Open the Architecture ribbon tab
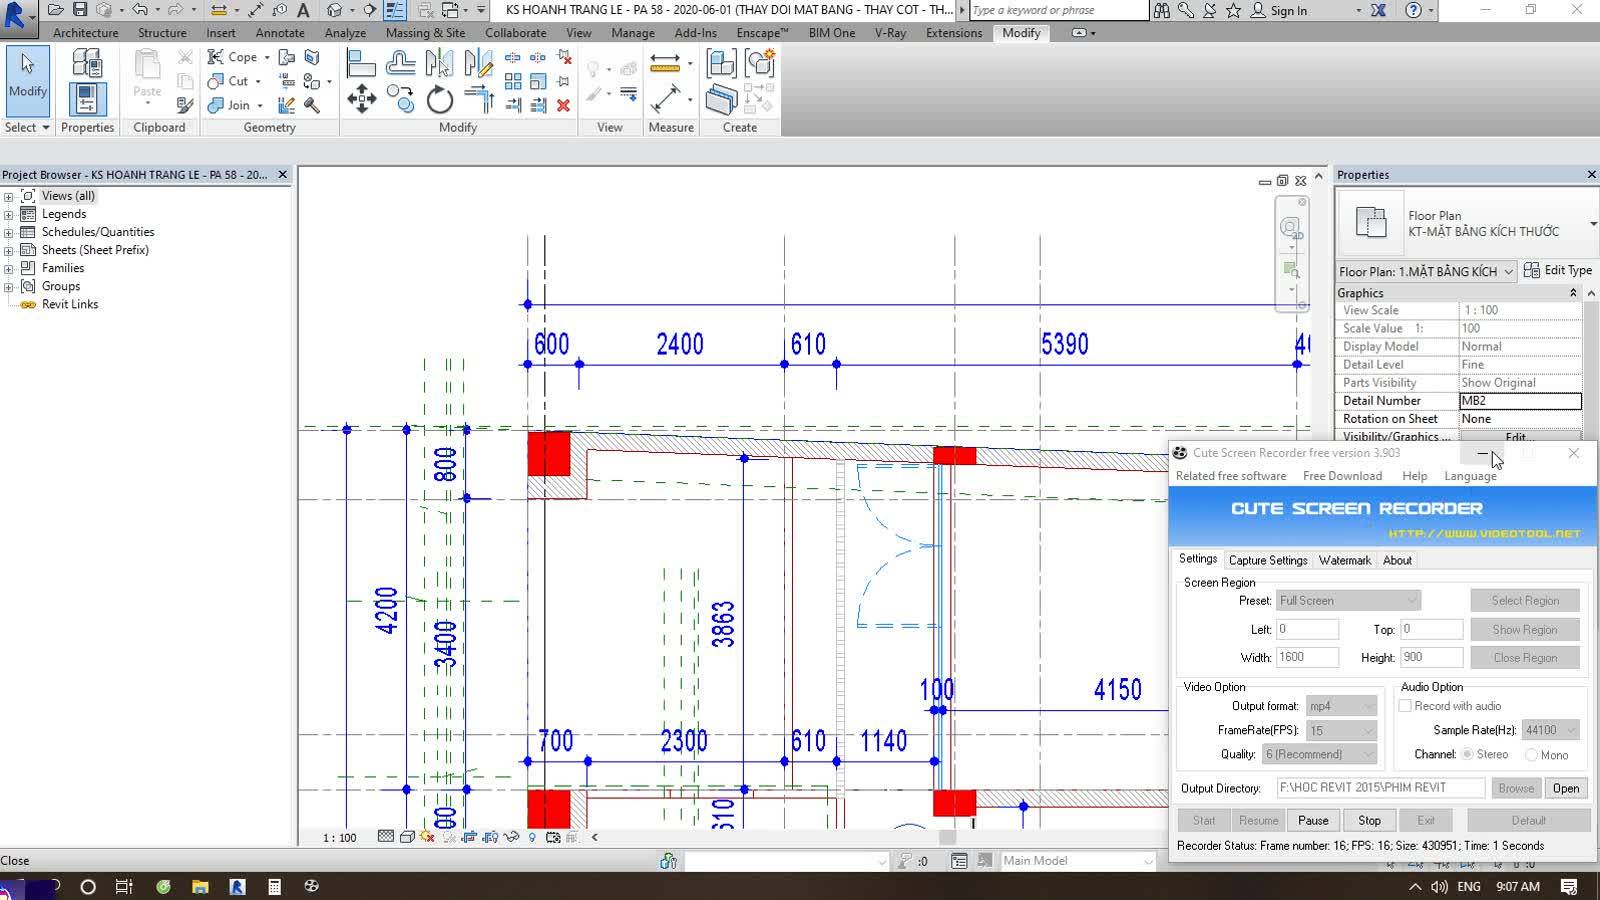Viewport: 1600px width, 900px height. (x=86, y=33)
